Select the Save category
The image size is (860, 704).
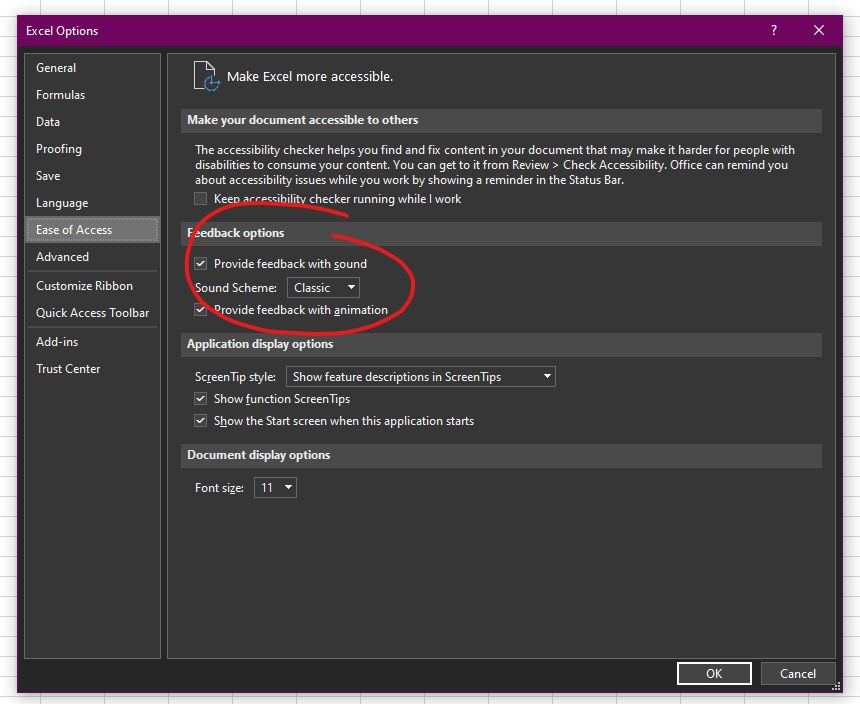(92, 175)
